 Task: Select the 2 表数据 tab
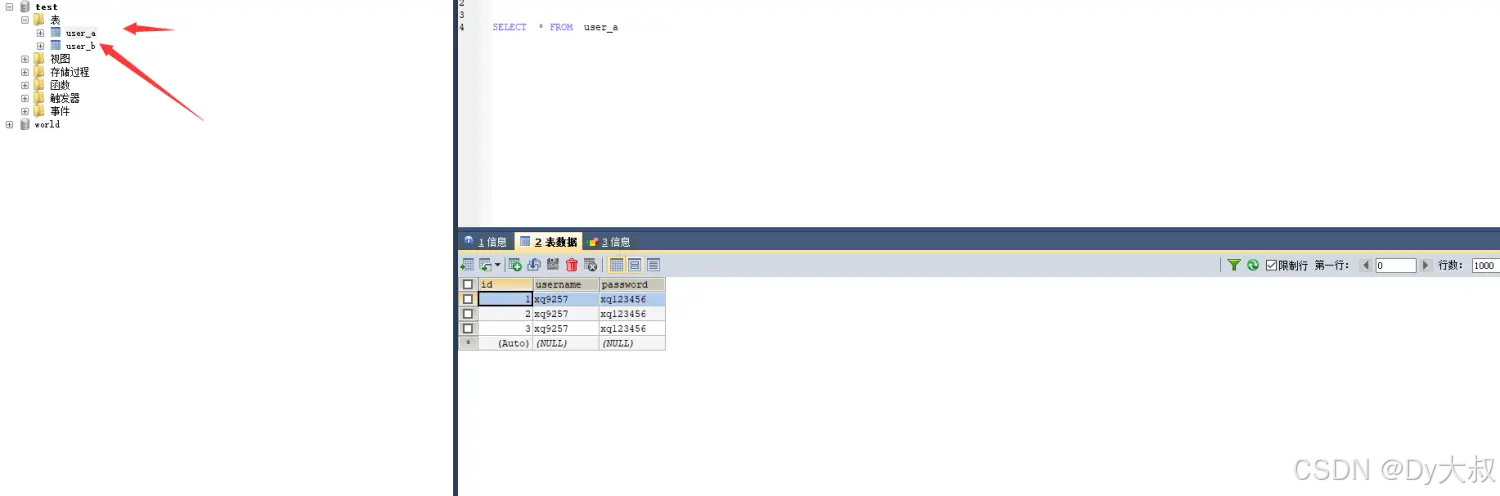coord(548,241)
